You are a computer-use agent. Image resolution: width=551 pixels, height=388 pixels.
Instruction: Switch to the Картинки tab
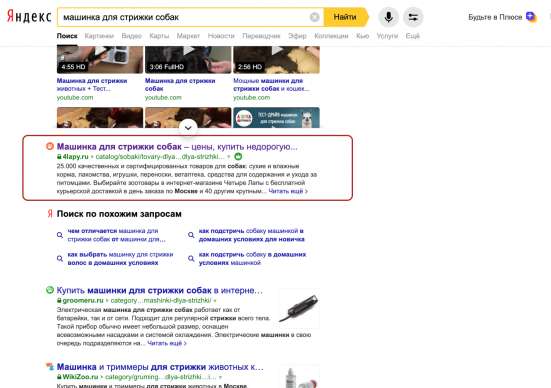[99, 36]
